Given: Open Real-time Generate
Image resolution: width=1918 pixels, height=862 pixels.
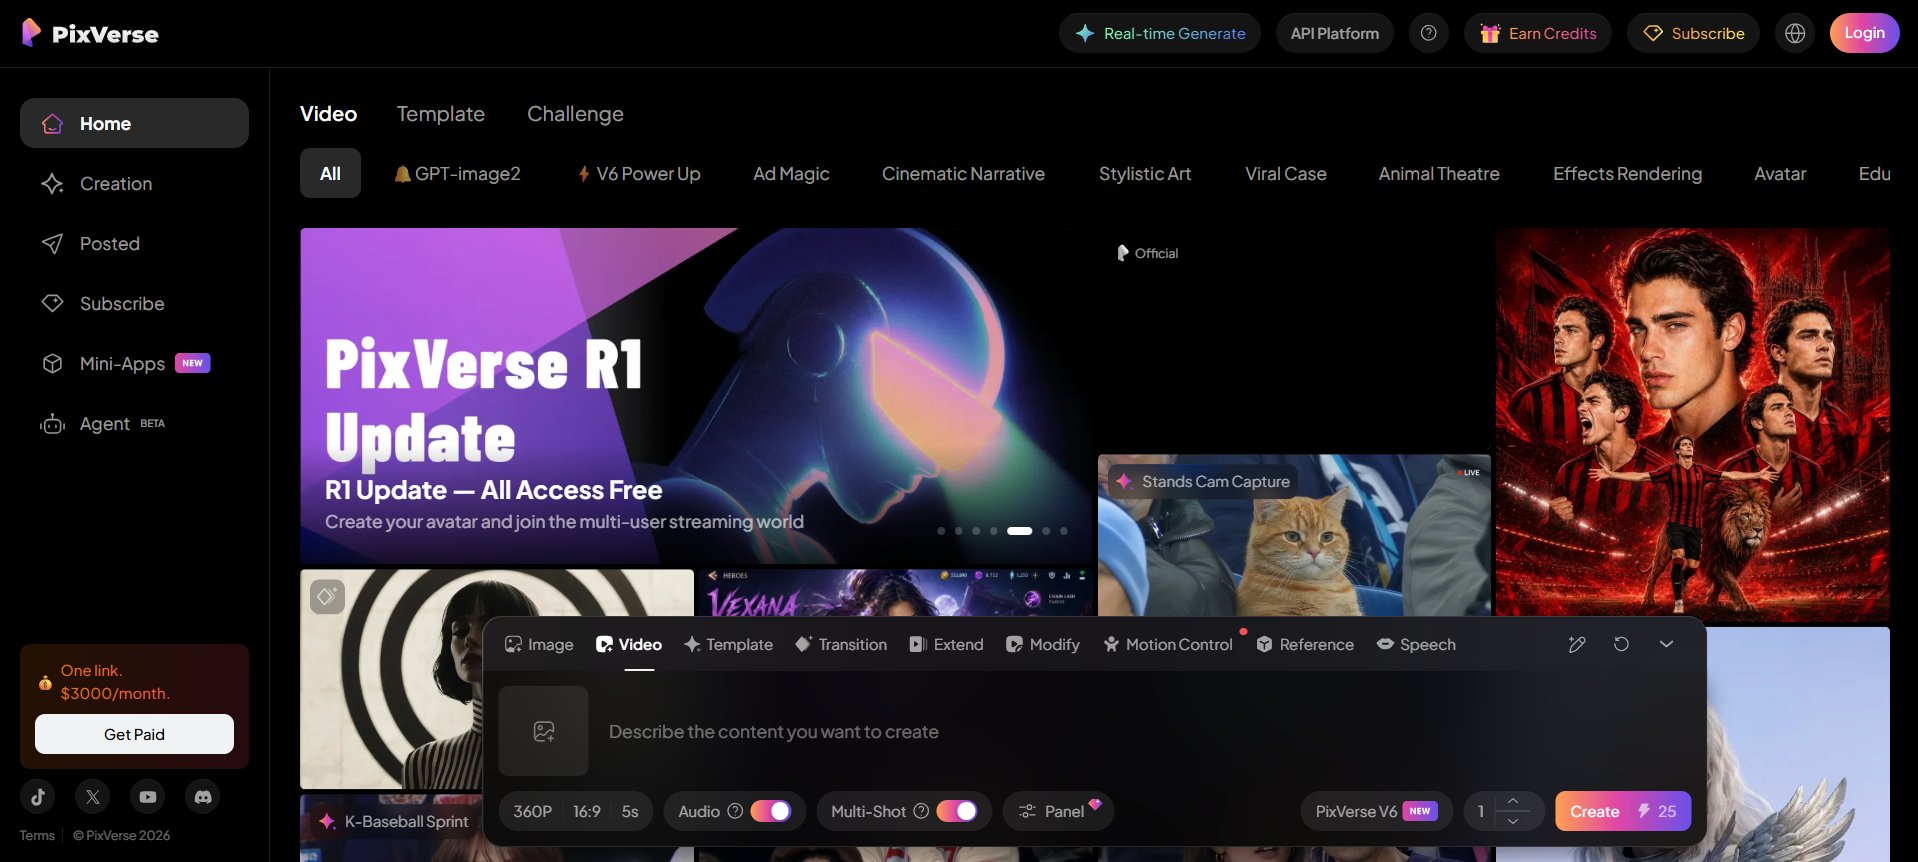Looking at the screenshot, I should 1160,33.
